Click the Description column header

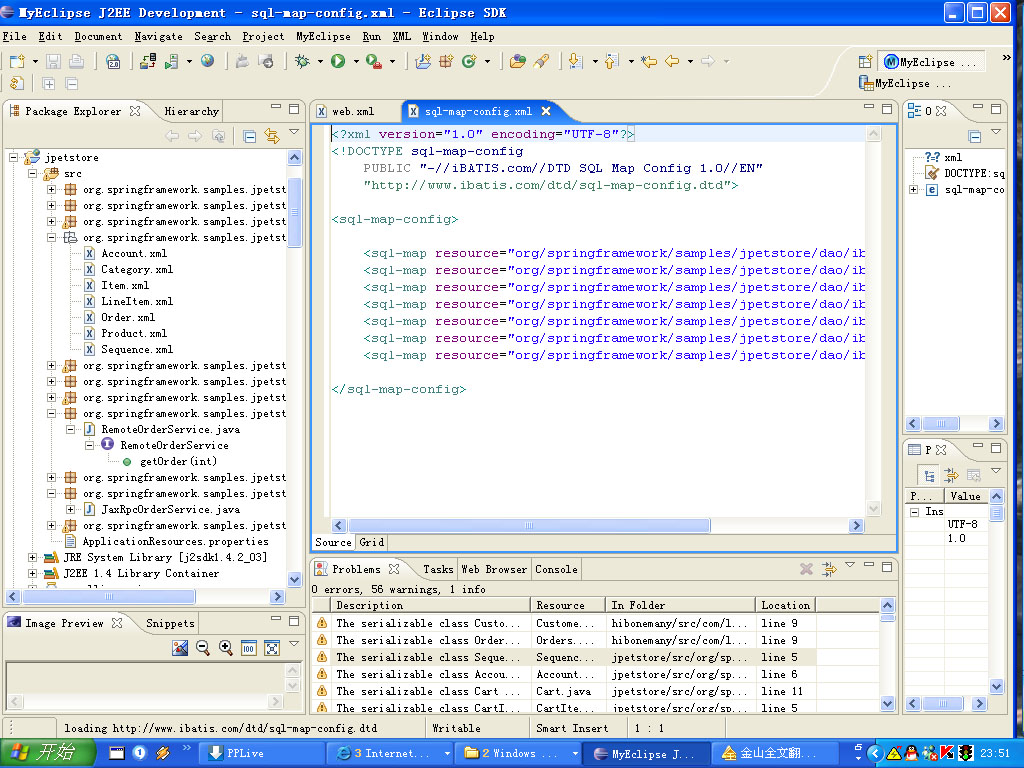click(432, 605)
